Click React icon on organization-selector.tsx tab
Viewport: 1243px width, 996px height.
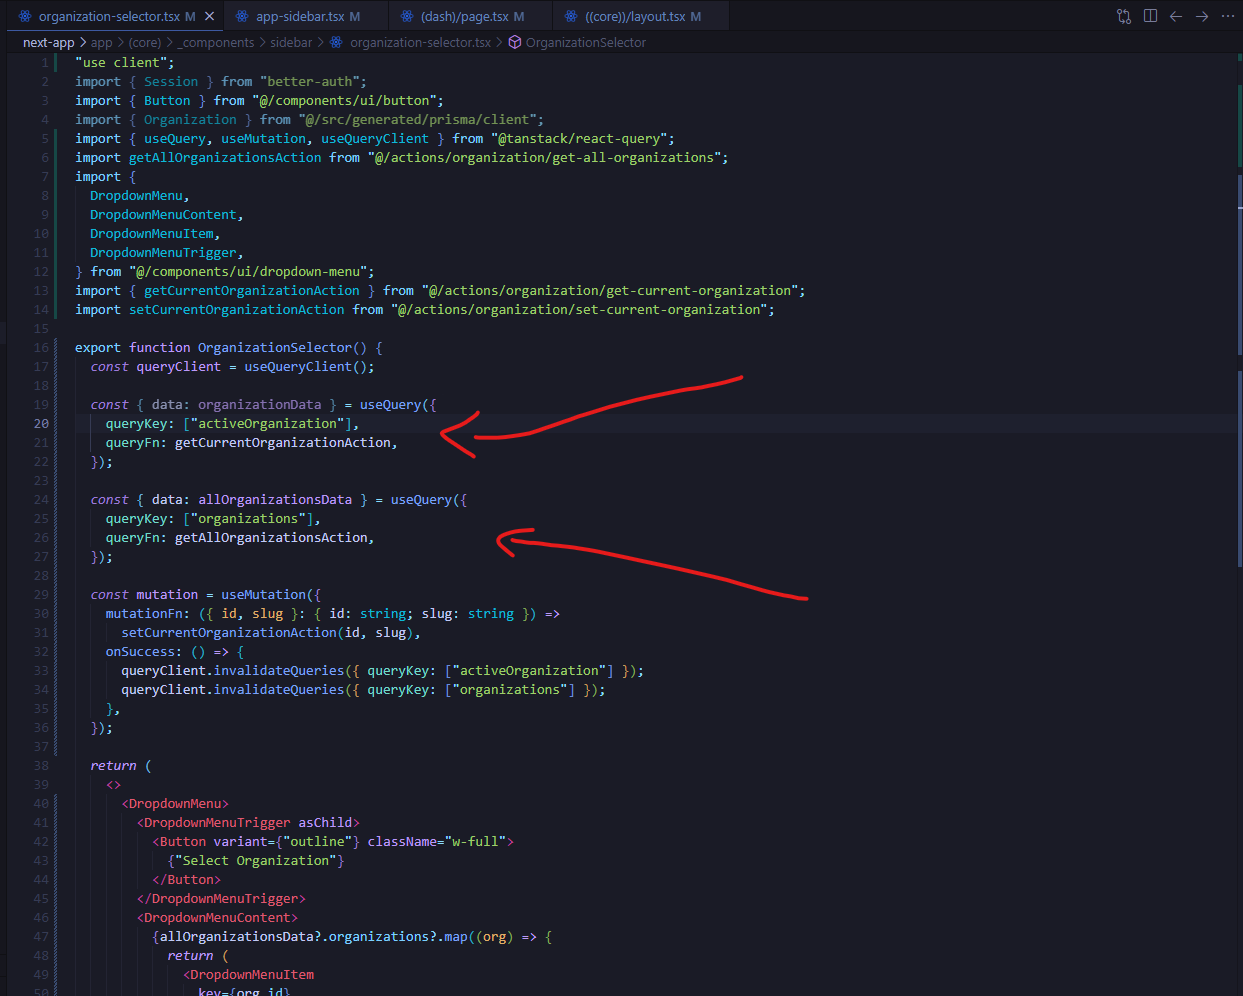pyautogui.click(x=25, y=16)
